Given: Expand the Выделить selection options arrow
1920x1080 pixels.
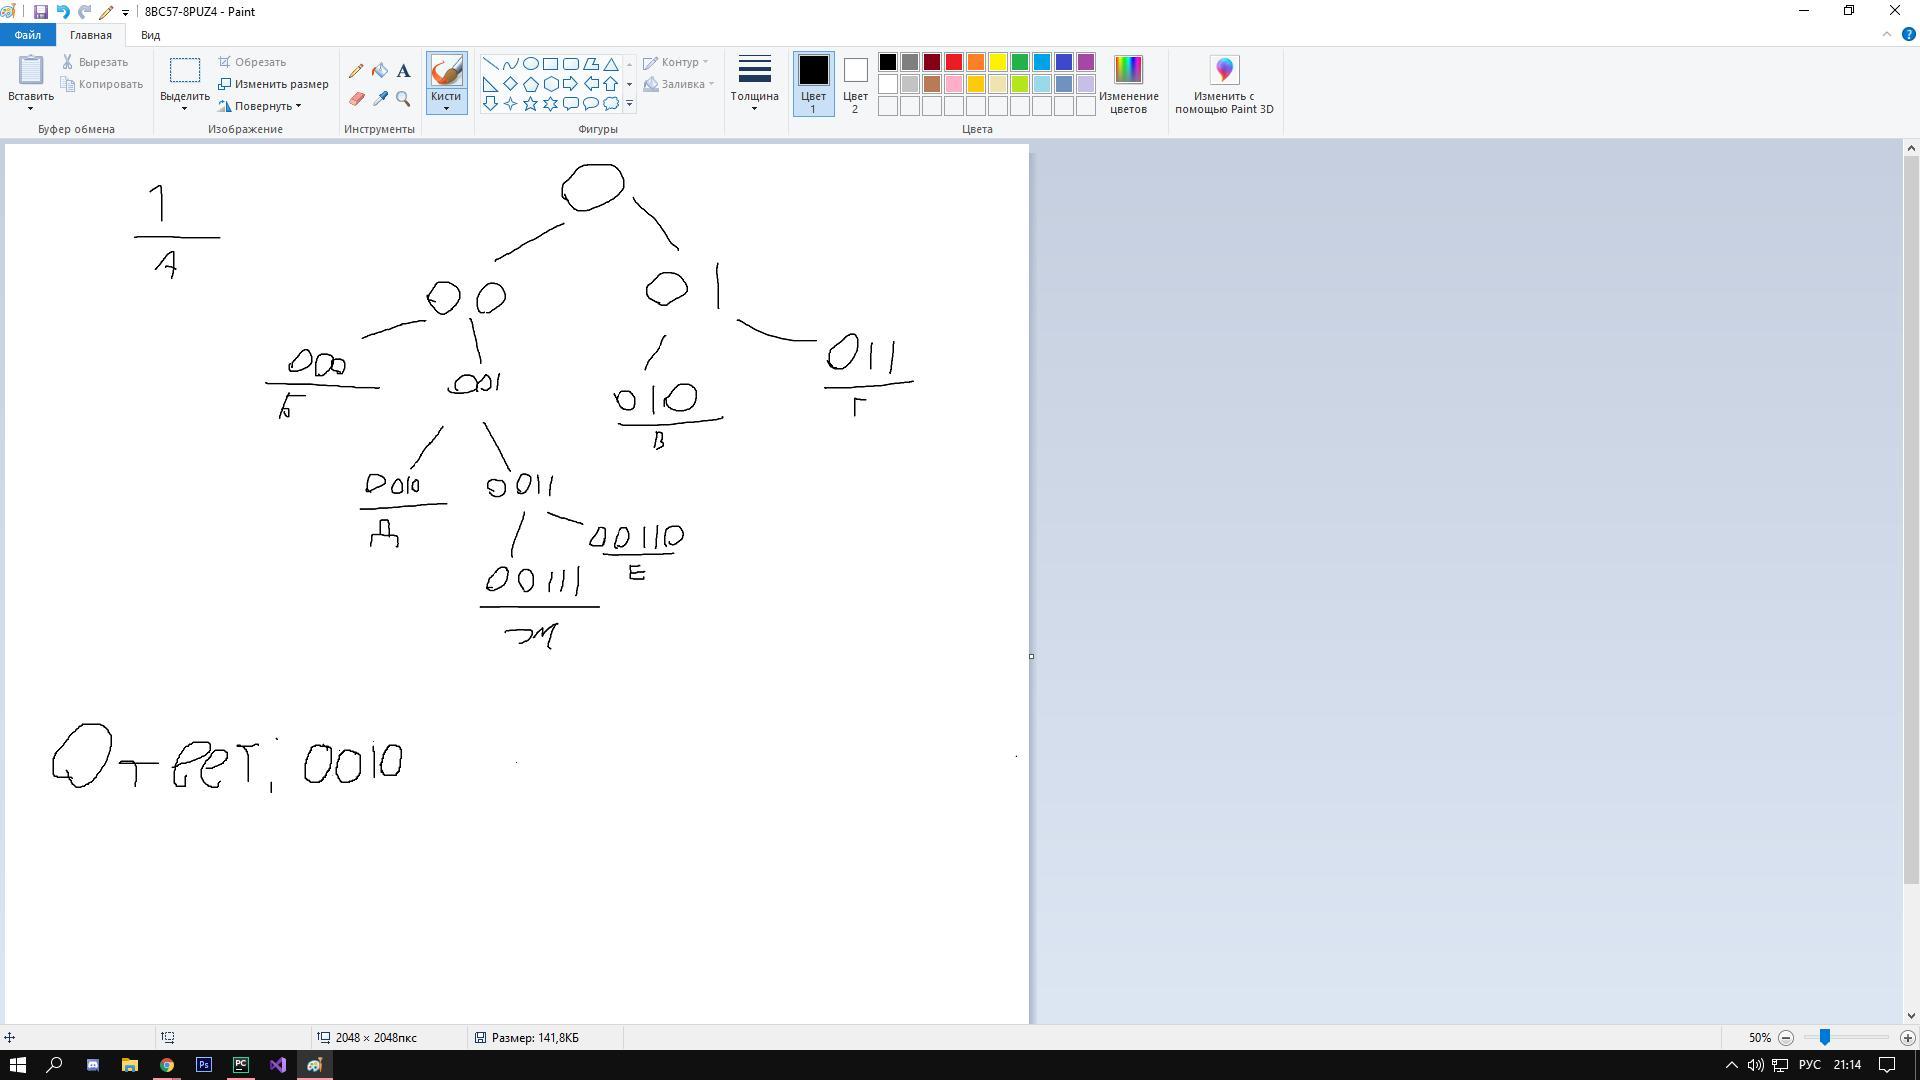Looking at the screenshot, I should (x=184, y=108).
